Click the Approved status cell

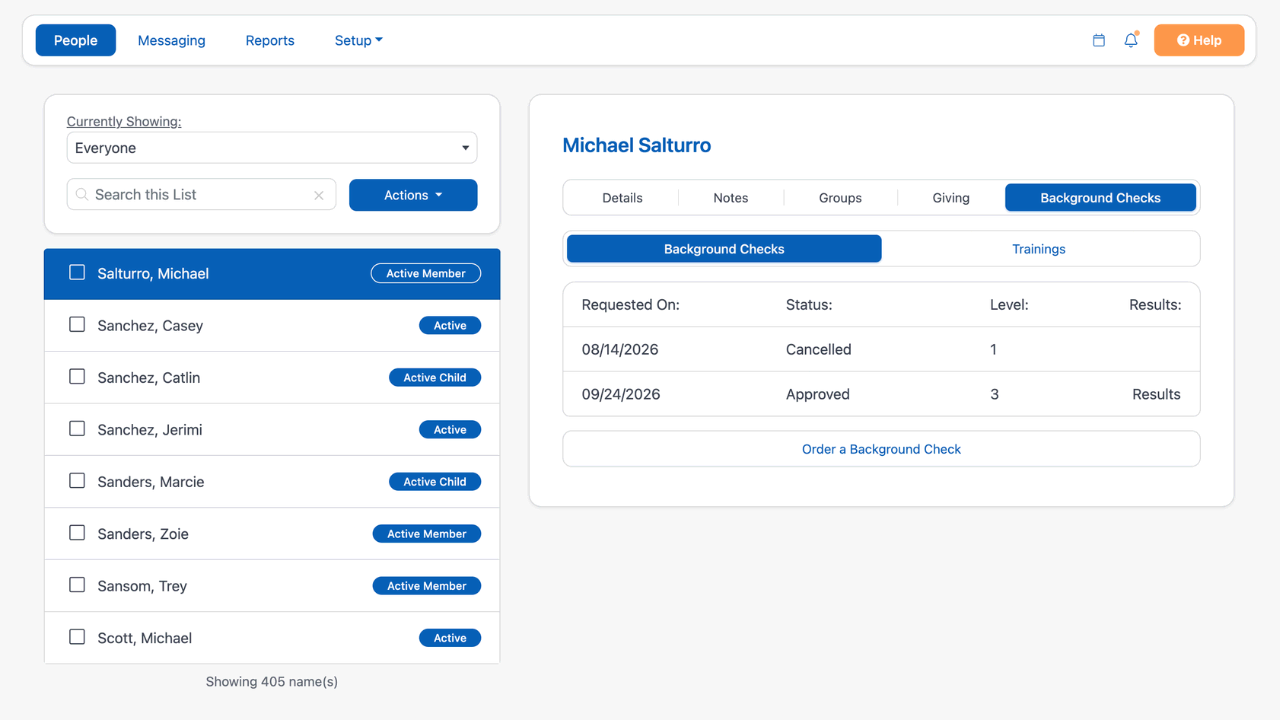(818, 394)
